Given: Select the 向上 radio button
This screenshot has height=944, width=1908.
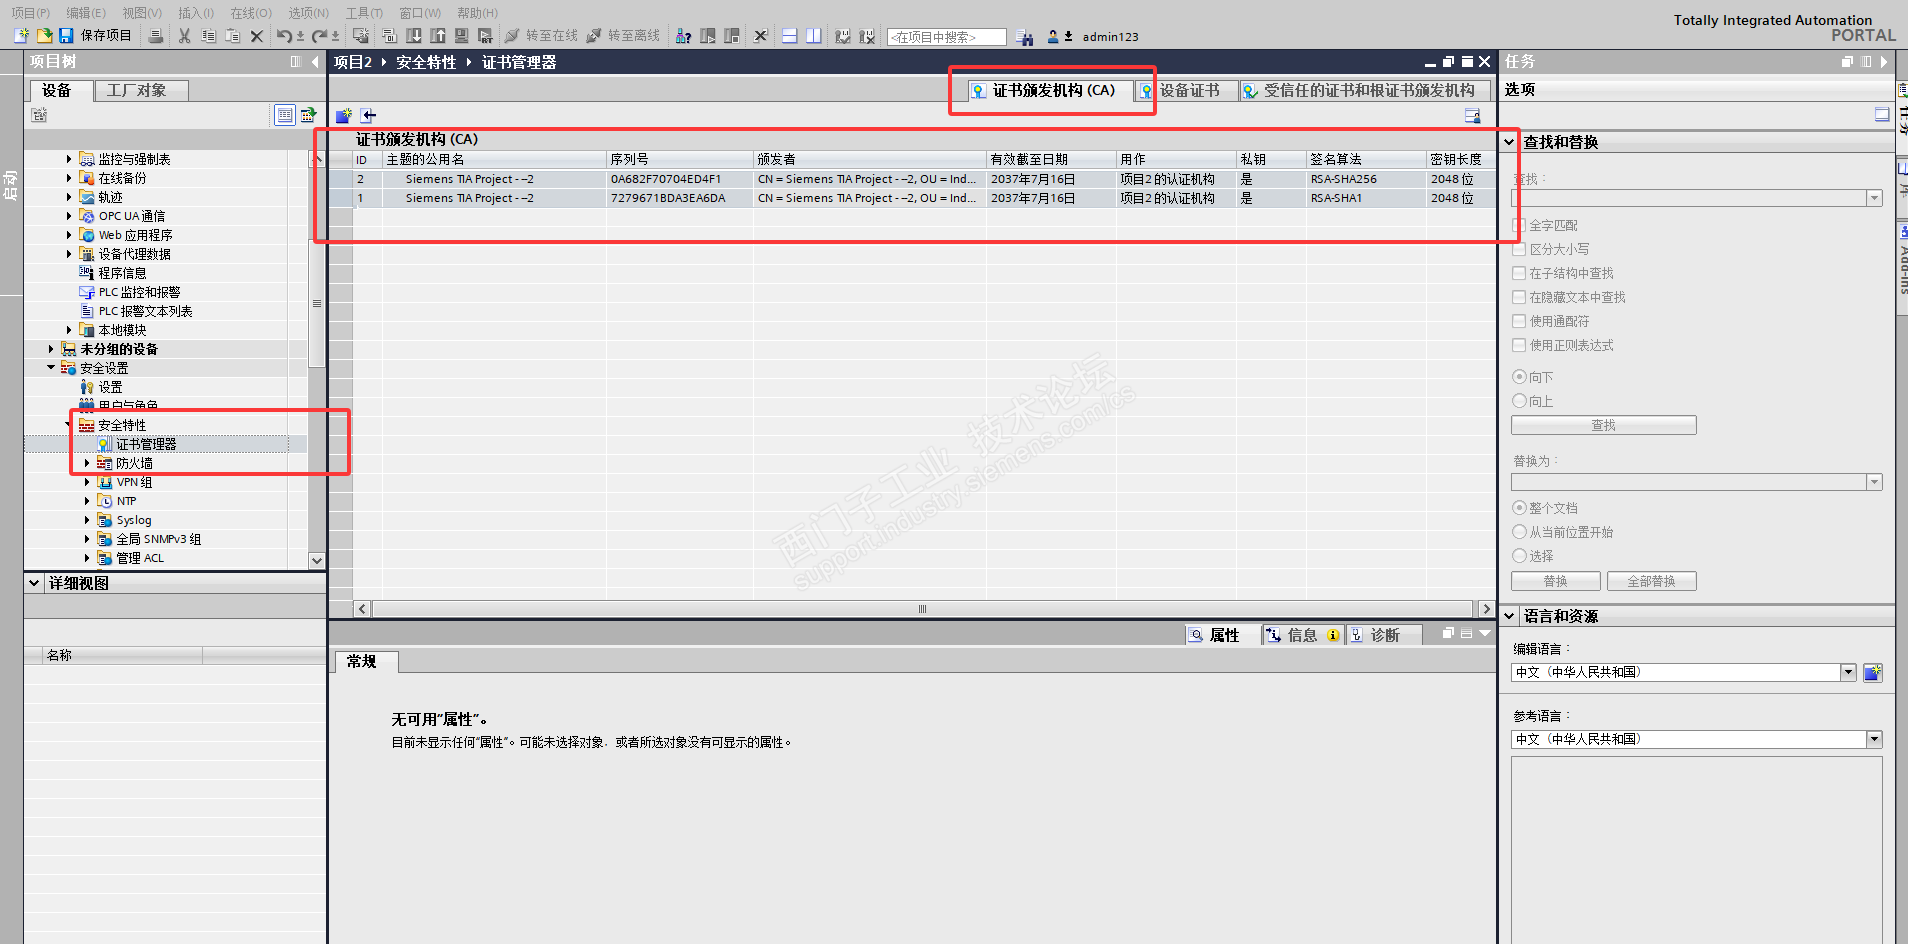Looking at the screenshot, I should tap(1520, 401).
